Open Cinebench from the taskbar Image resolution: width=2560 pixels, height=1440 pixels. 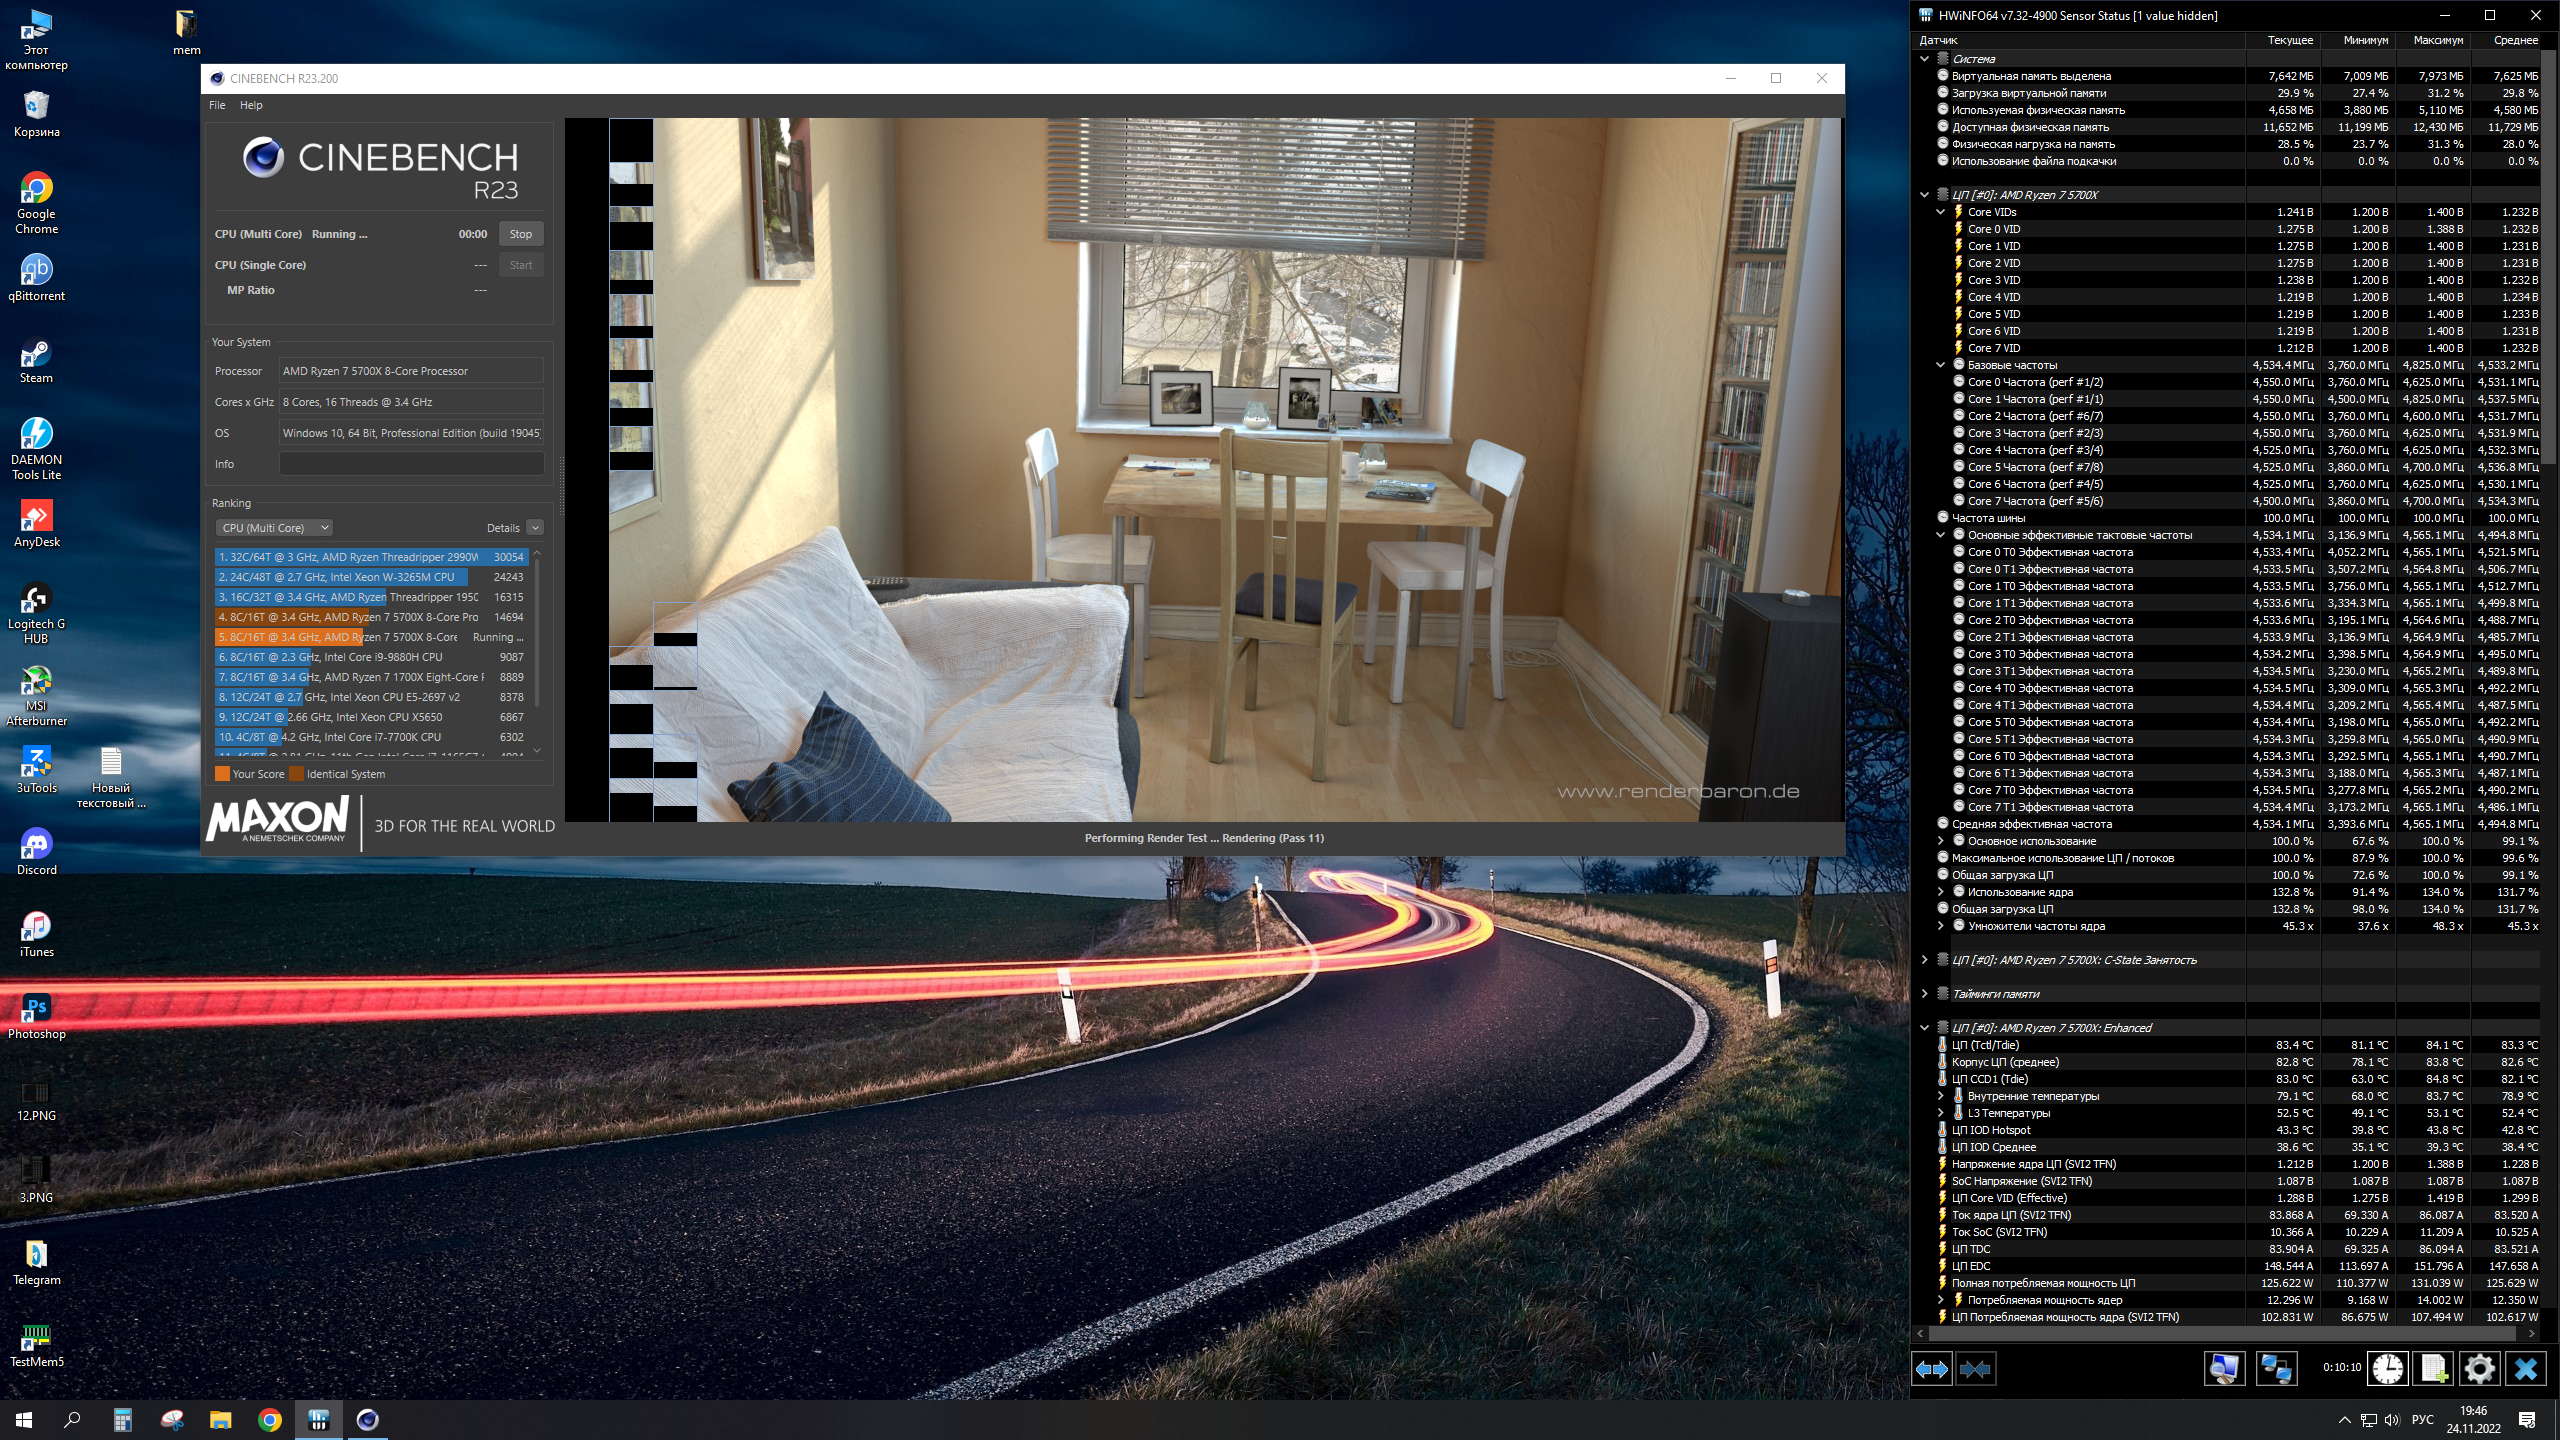coord(367,1420)
